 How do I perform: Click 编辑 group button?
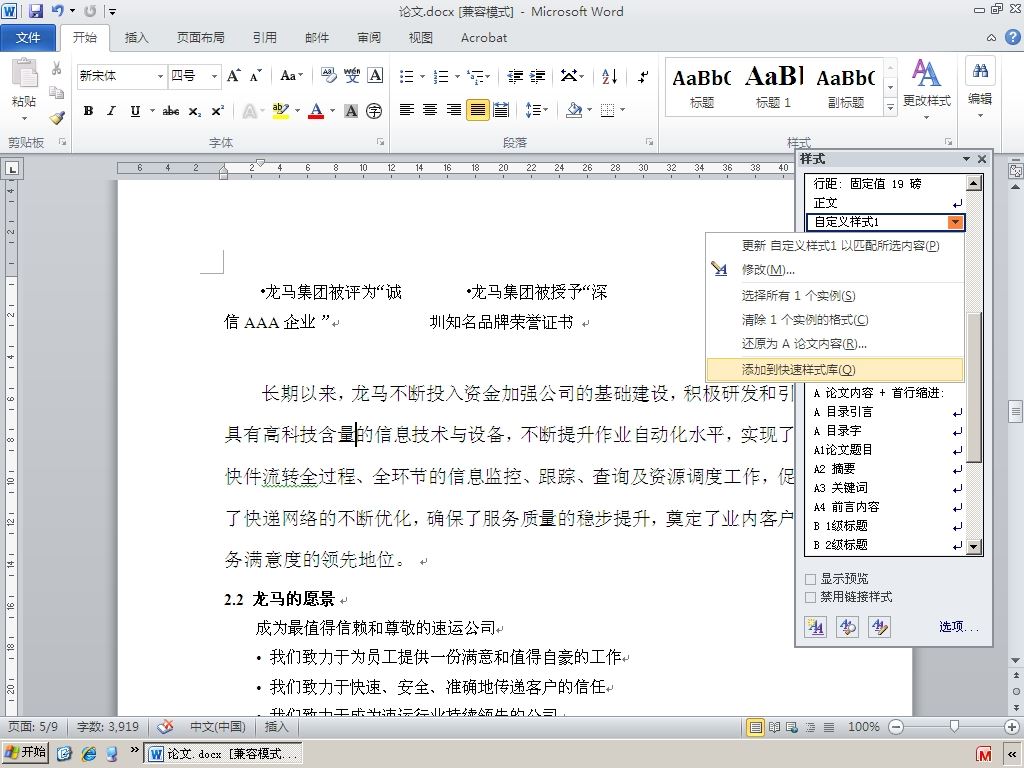click(x=980, y=88)
